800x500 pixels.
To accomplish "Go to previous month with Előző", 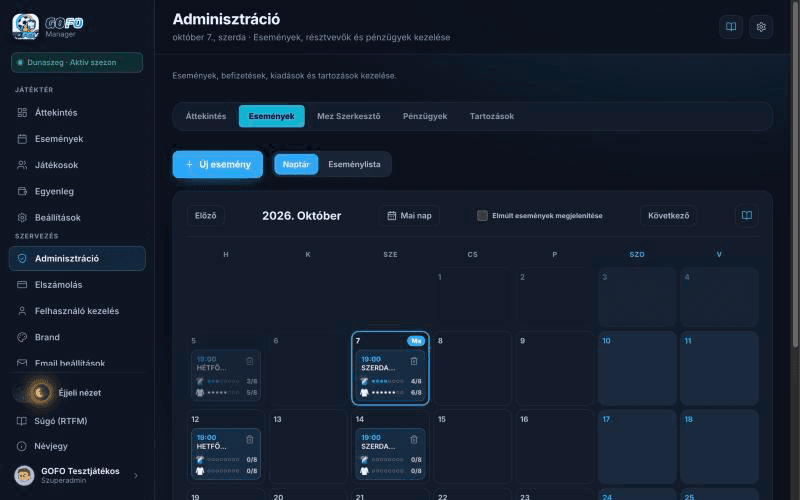I will click(x=206, y=215).
